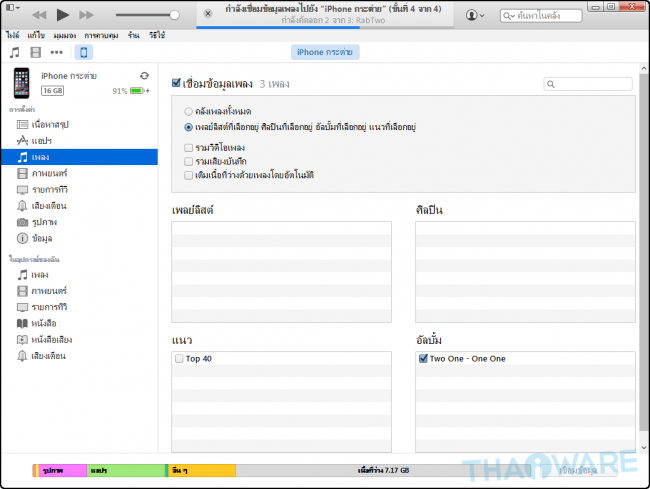
Task: Open รูปภาพ in sidebar
Action: click(x=36, y=222)
